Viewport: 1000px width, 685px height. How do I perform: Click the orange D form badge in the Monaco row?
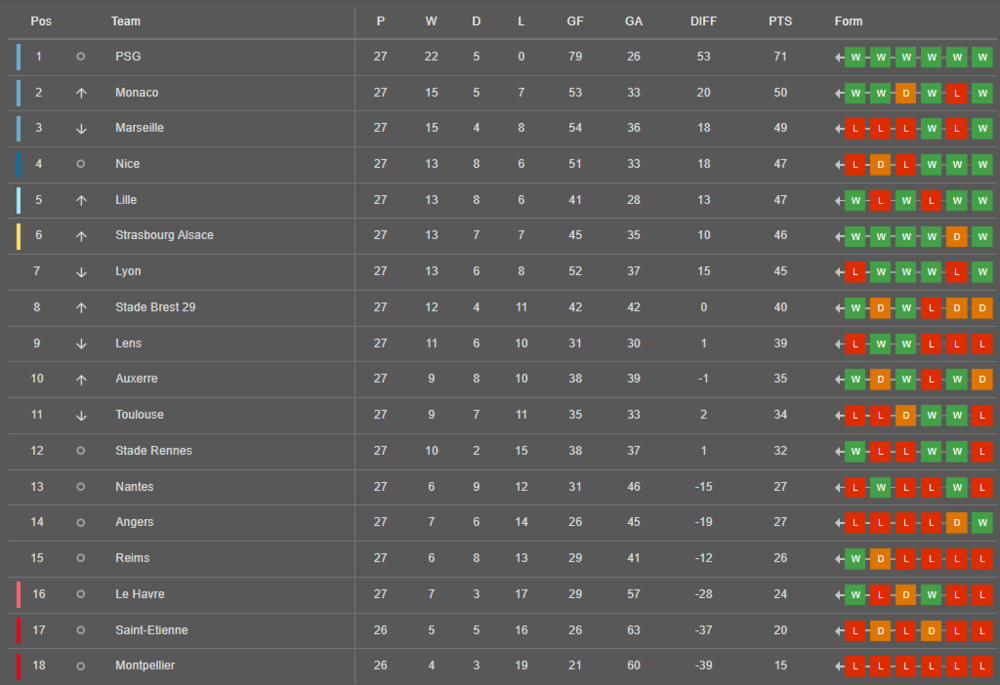(x=906, y=94)
